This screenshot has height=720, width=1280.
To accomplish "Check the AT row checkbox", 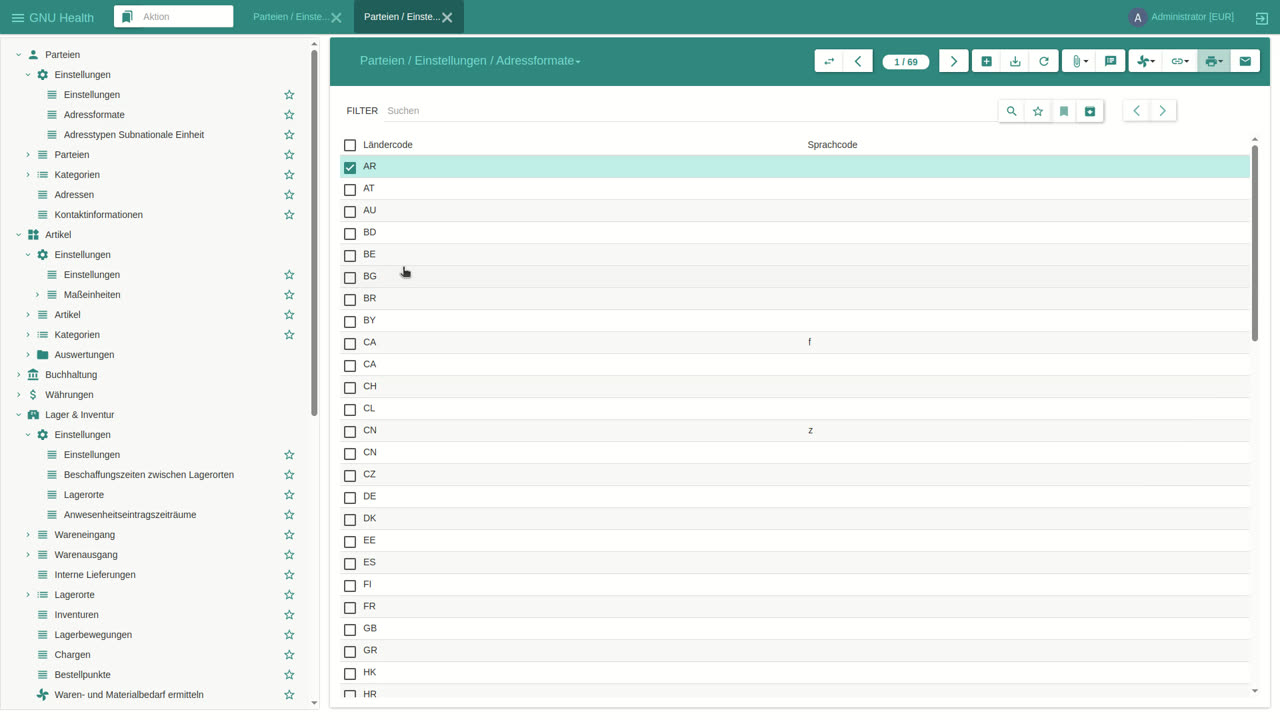I will click(x=350, y=190).
